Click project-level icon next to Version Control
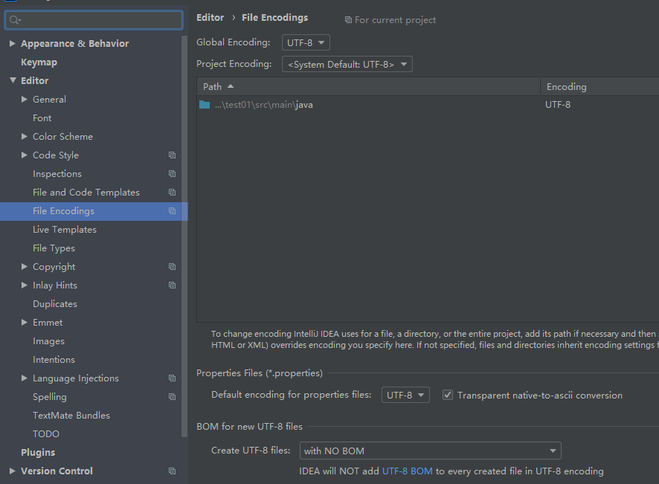Viewport: 659px width, 484px height. coord(172,471)
